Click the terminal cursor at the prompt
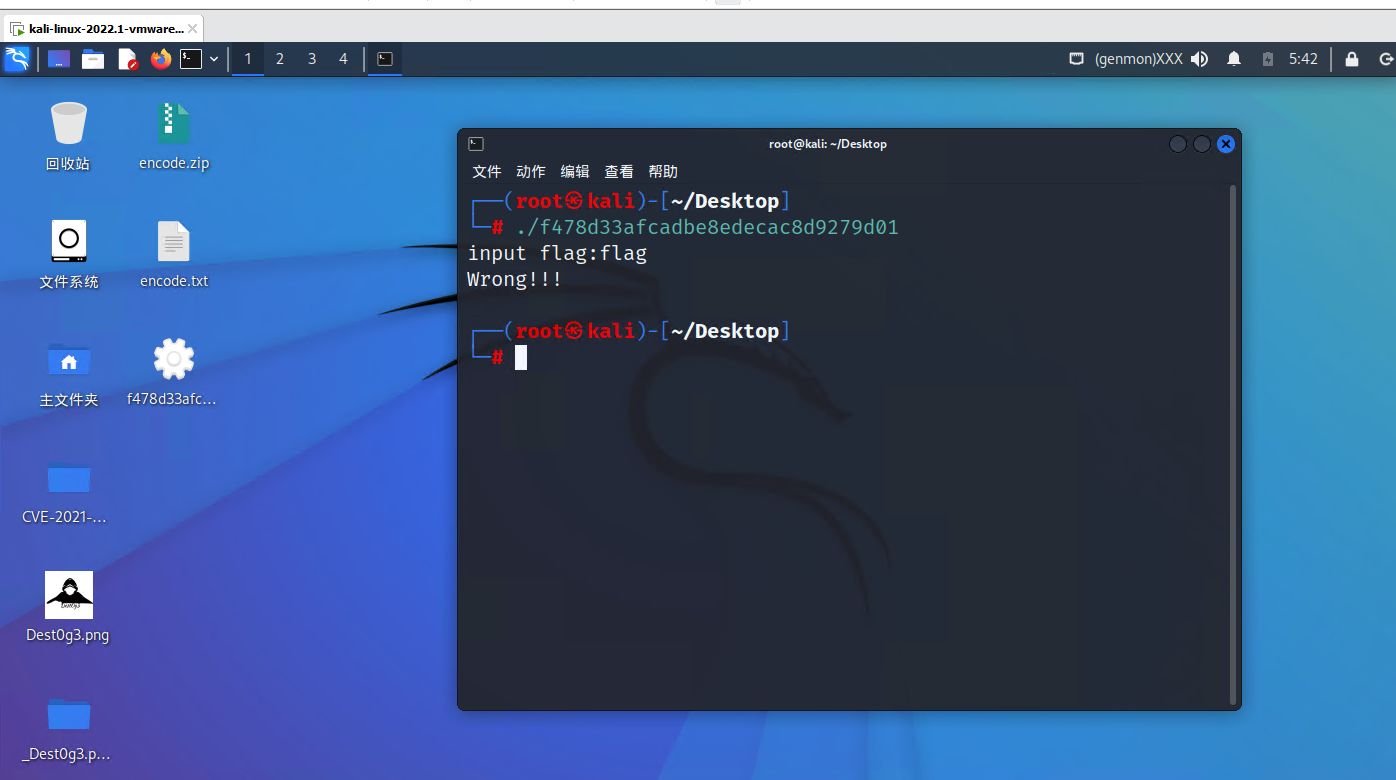 (521, 357)
